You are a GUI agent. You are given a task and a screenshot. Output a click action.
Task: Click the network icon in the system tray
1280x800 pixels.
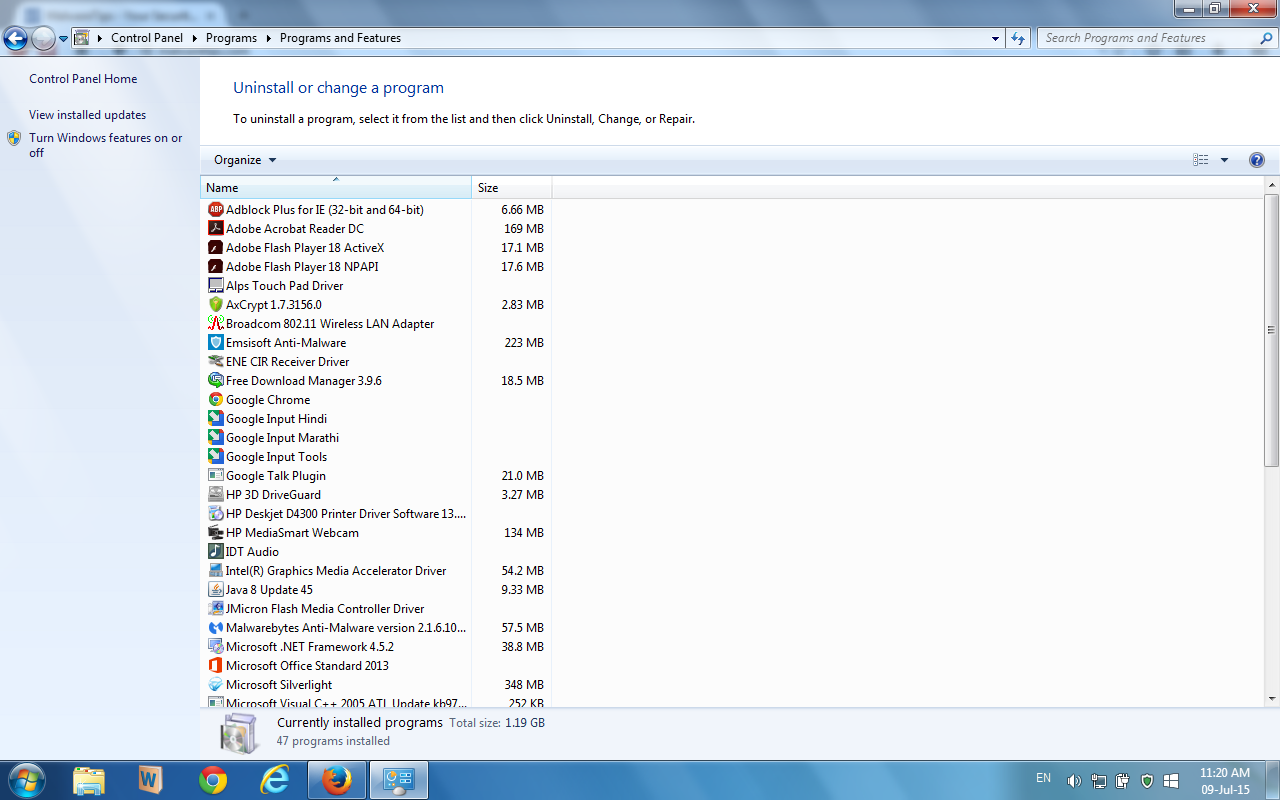pos(1099,781)
